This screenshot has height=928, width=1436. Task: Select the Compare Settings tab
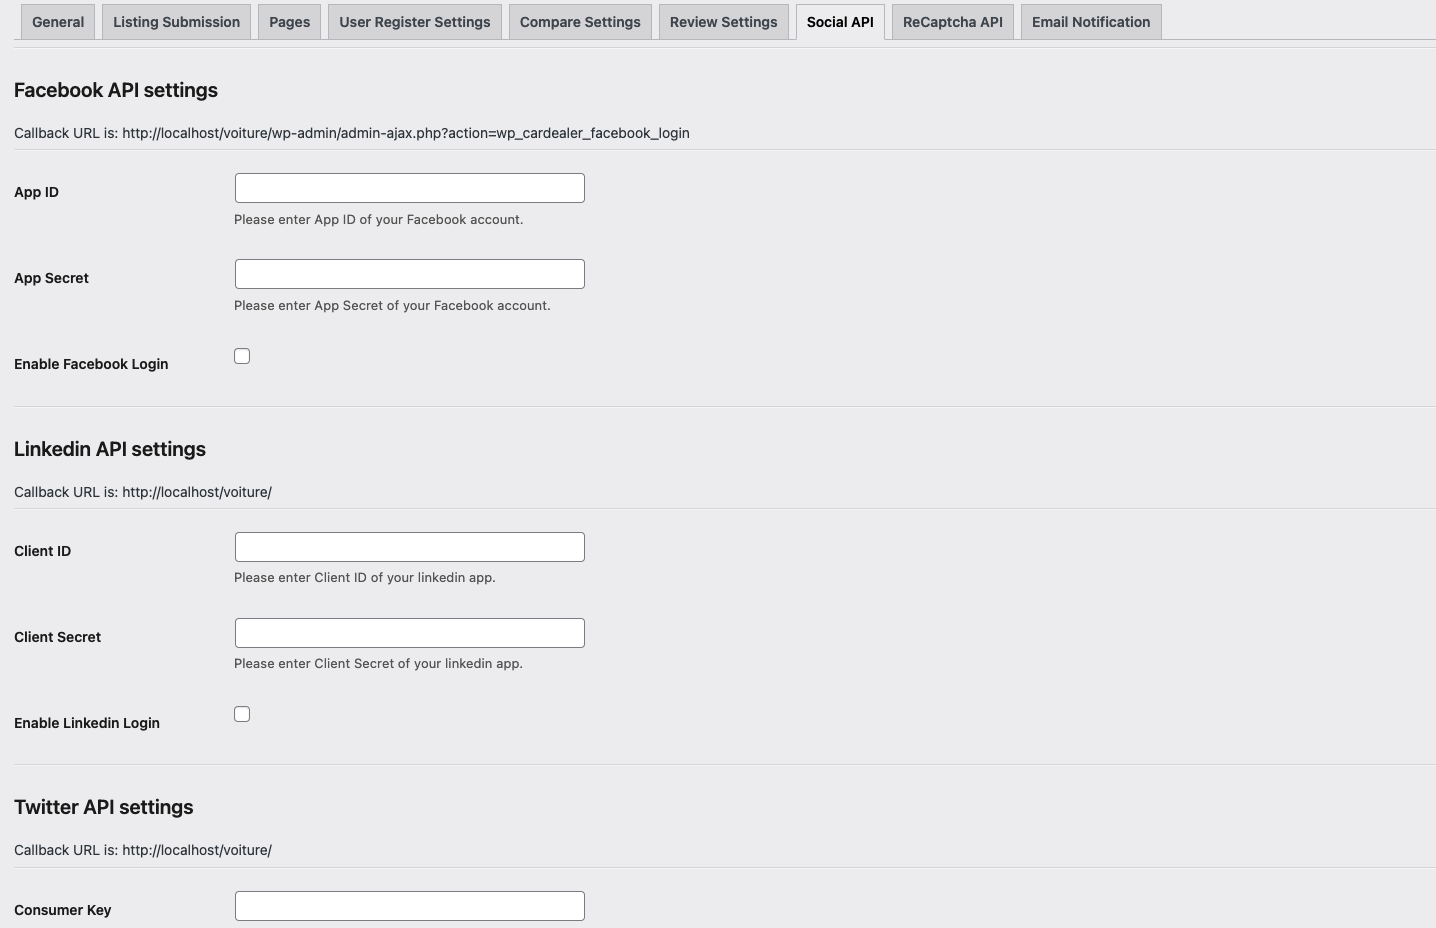pyautogui.click(x=580, y=22)
